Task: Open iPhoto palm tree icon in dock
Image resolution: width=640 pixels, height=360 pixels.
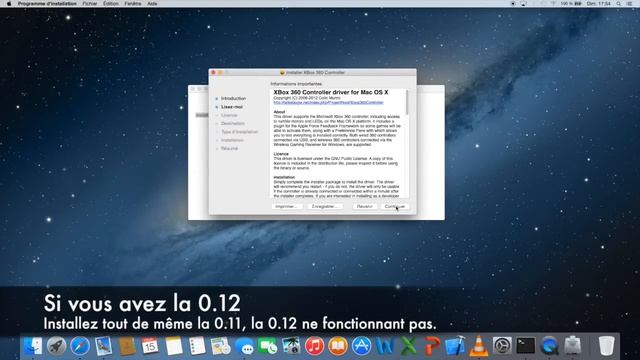Action: (x=291, y=346)
